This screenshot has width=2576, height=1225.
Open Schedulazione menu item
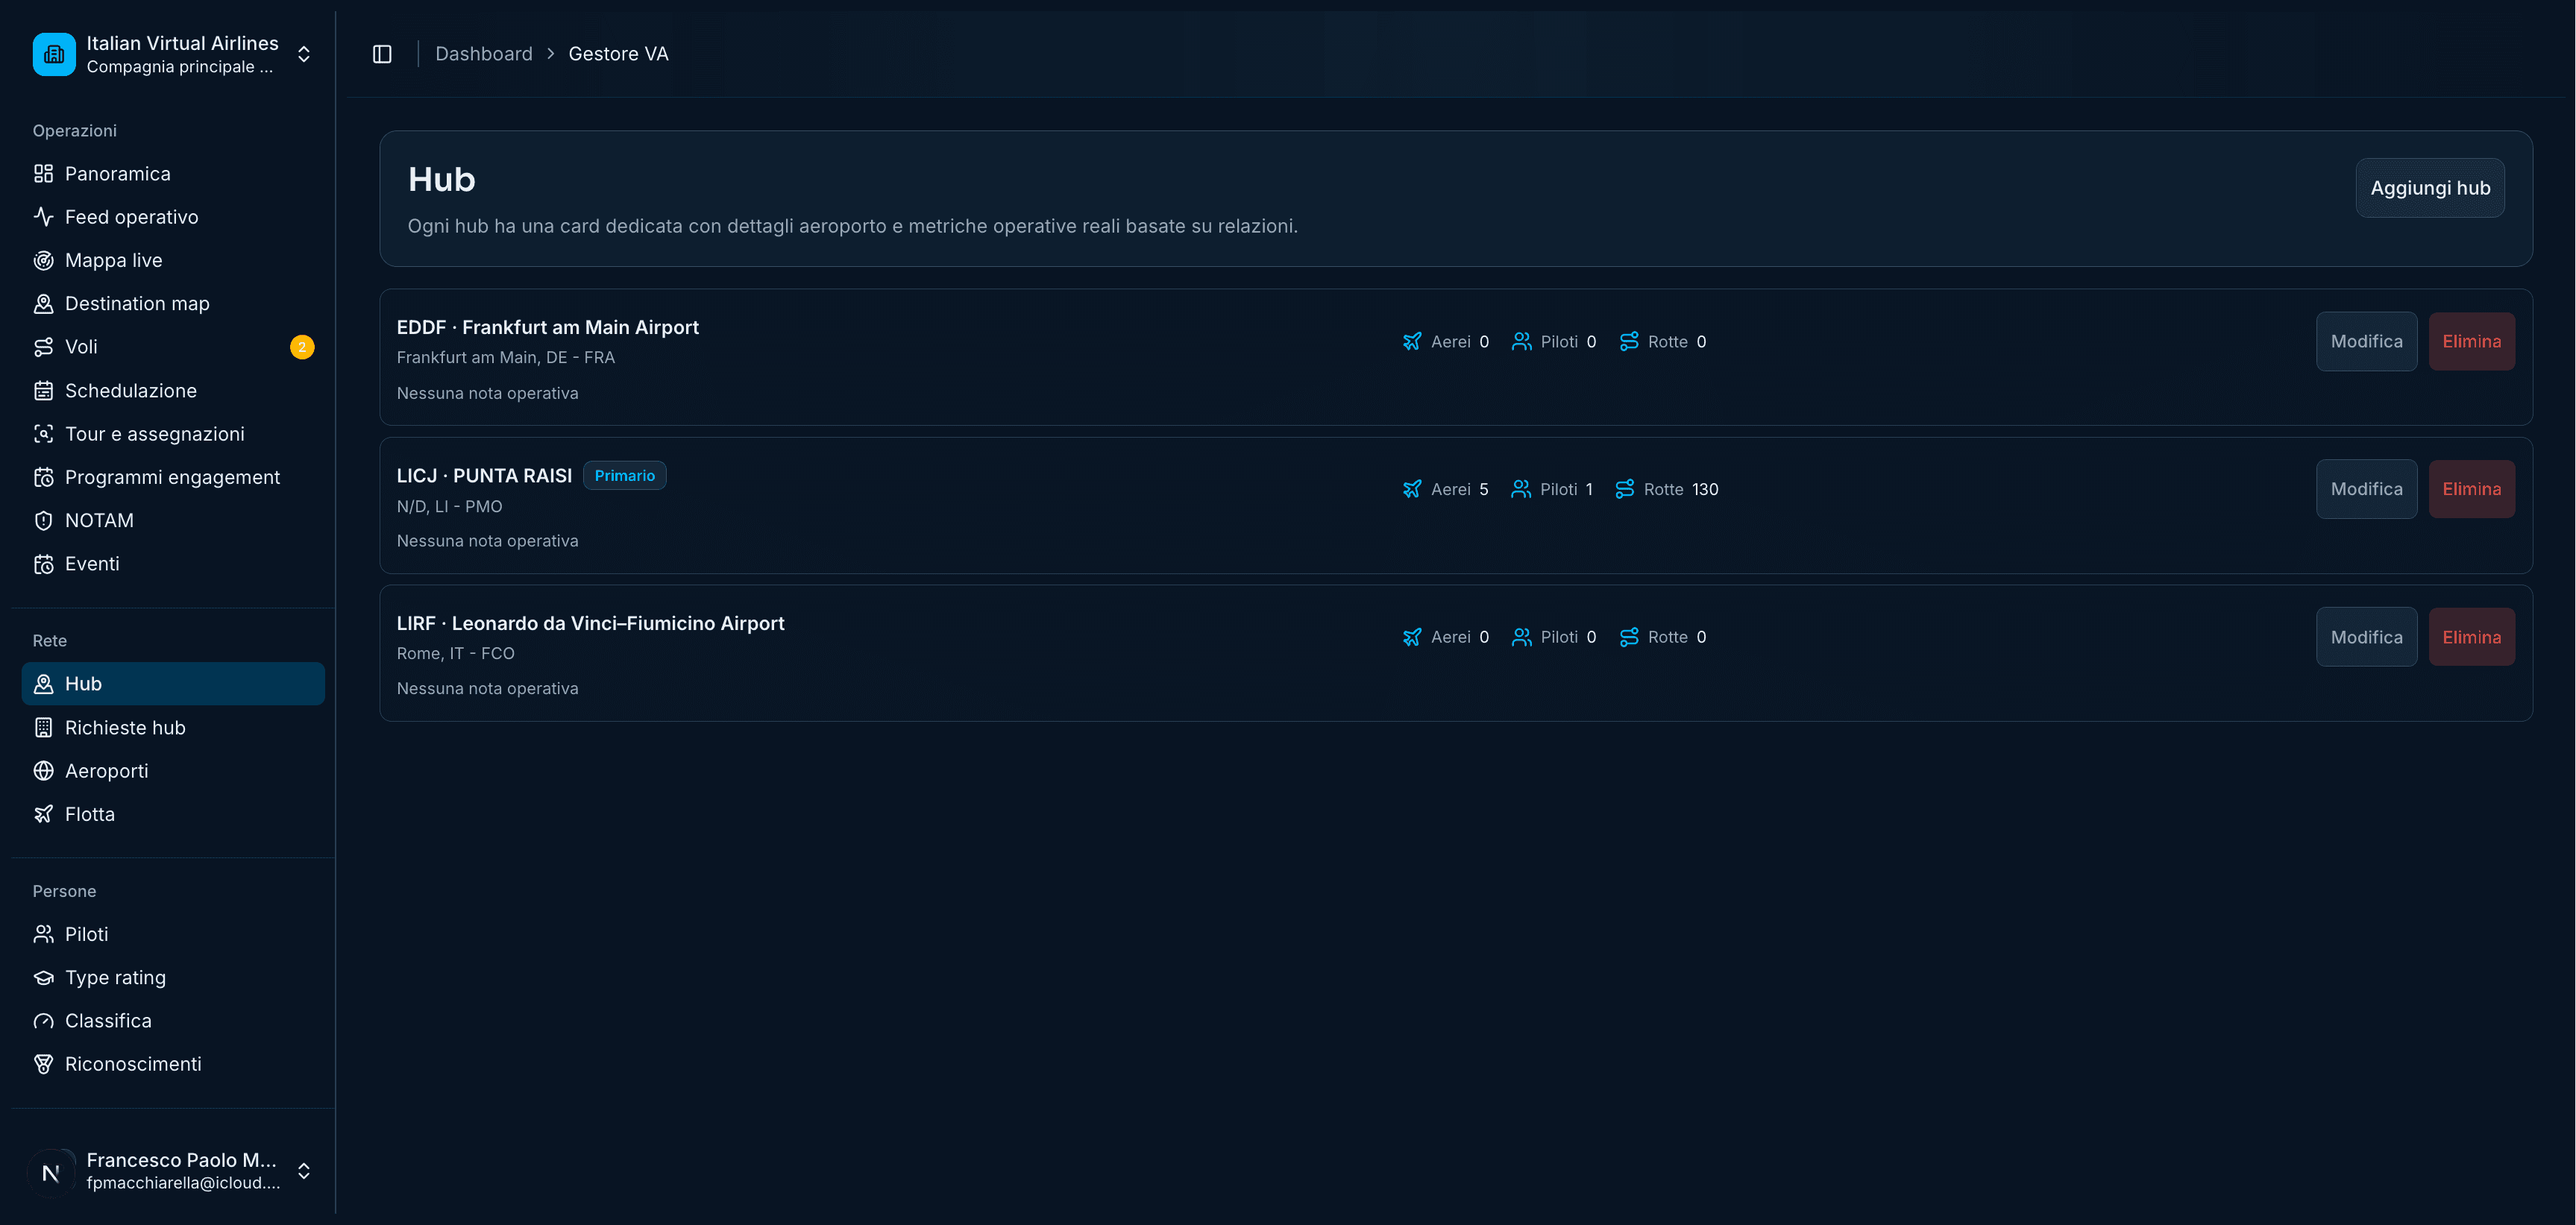173,391
